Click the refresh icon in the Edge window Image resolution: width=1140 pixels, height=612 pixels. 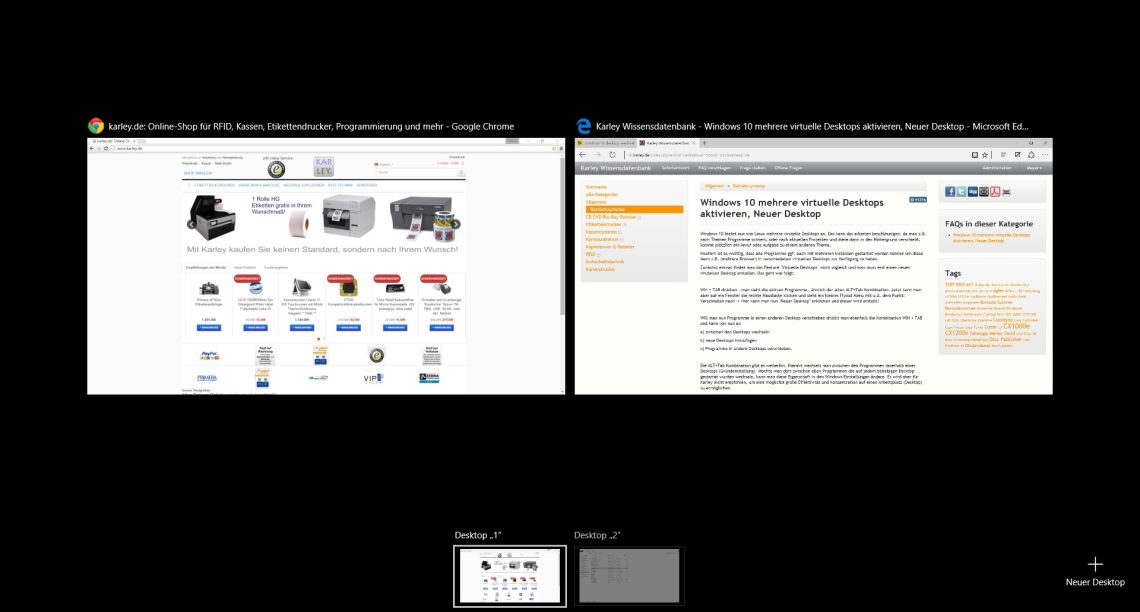pyautogui.click(x=612, y=155)
